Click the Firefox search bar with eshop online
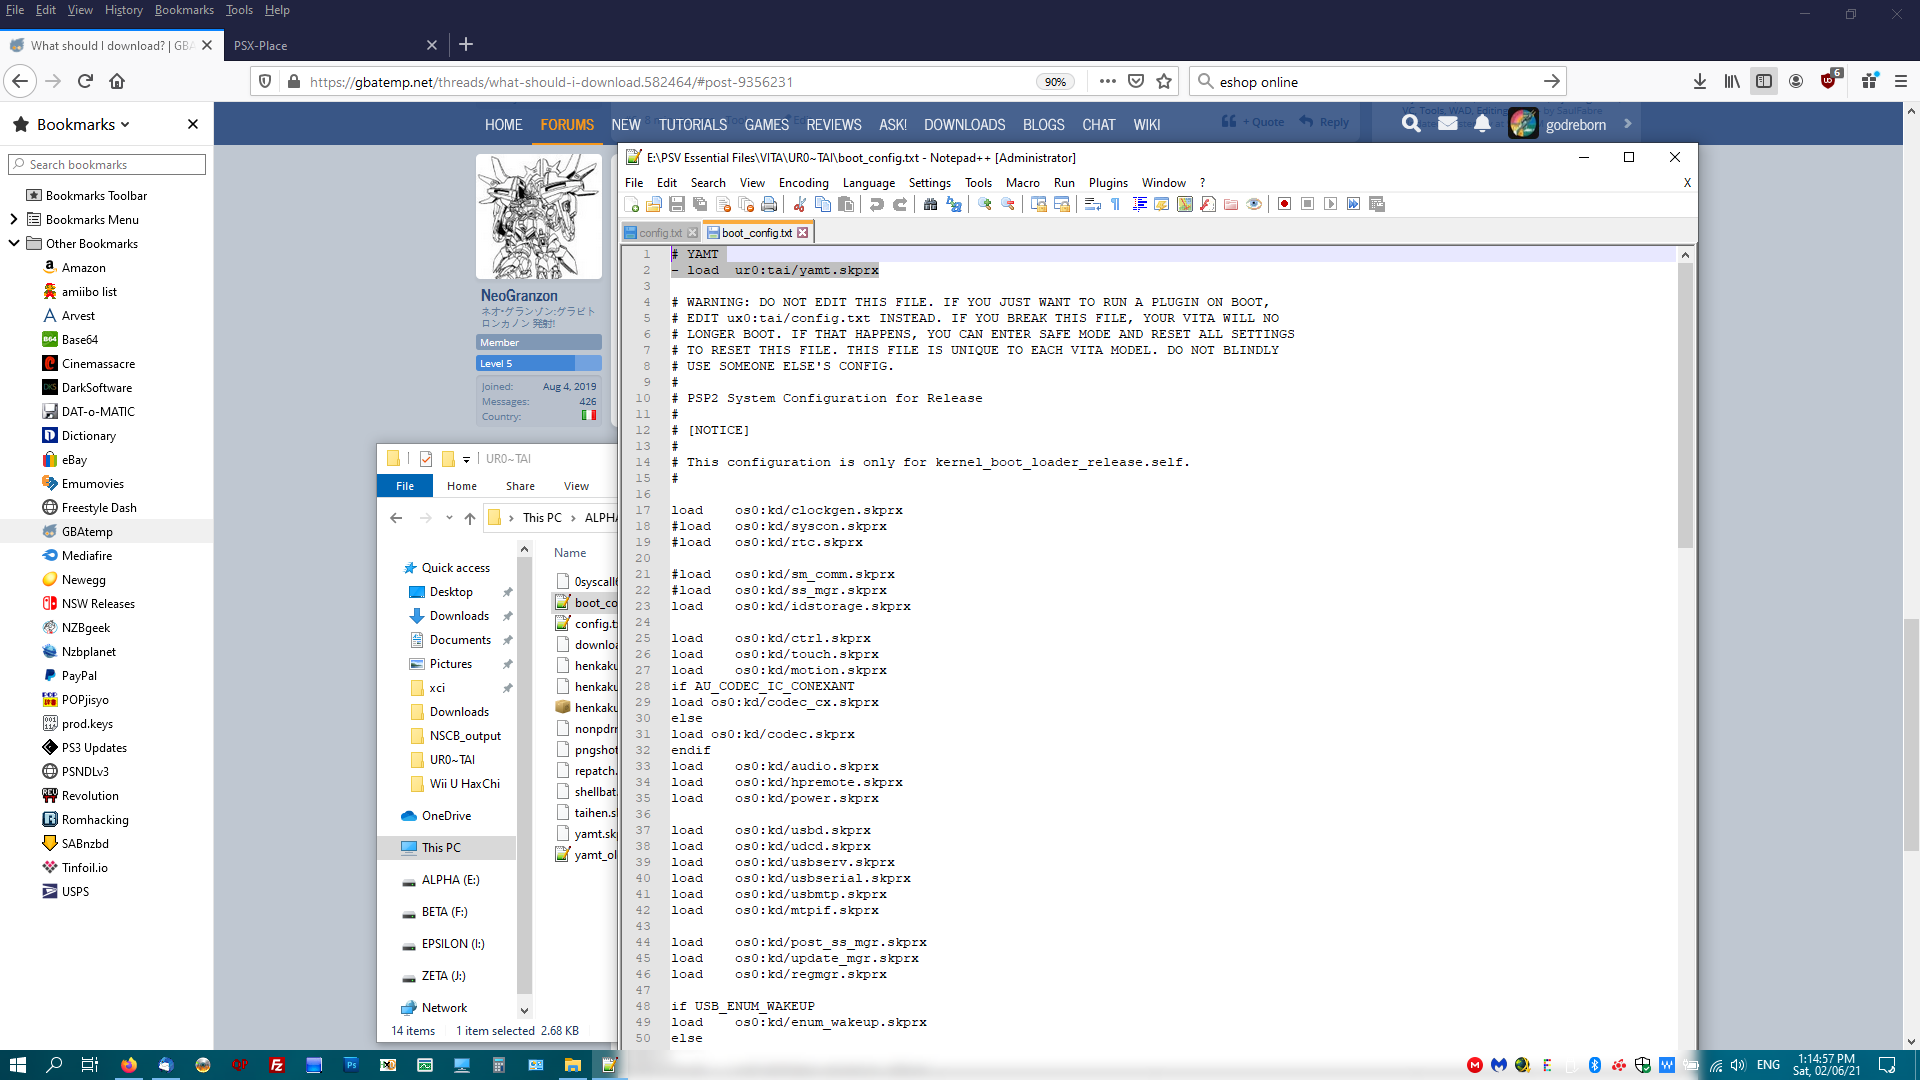 coord(1378,82)
